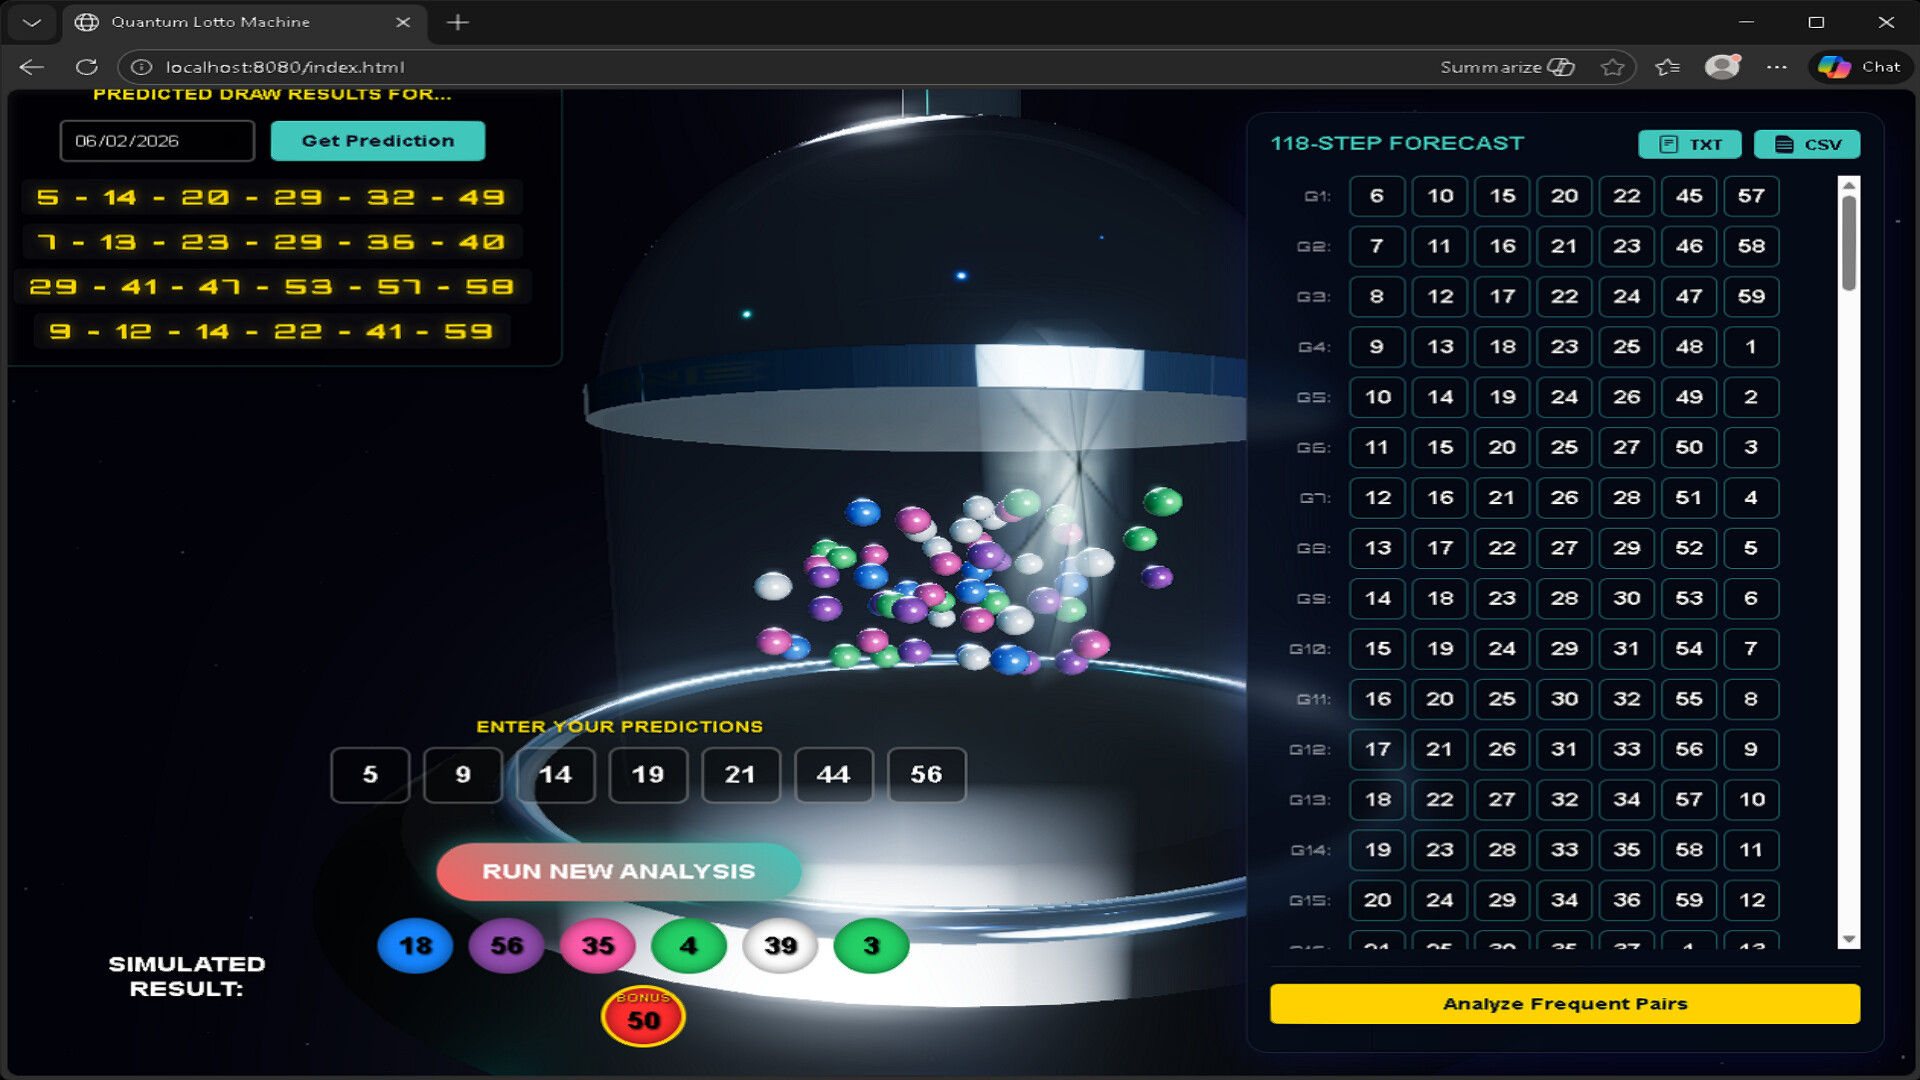Open the browser profile avatar
This screenshot has height=1080, width=1920.
pos(1722,67)
